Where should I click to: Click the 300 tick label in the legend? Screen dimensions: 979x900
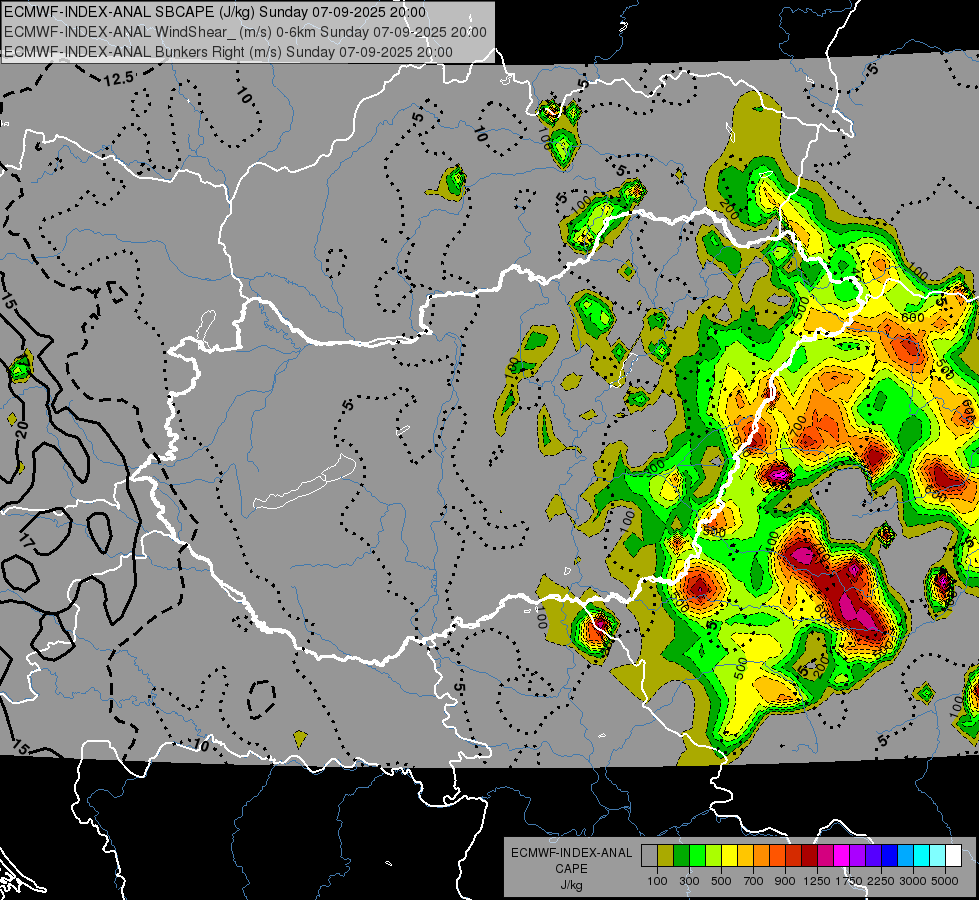[x=689, y=881]
